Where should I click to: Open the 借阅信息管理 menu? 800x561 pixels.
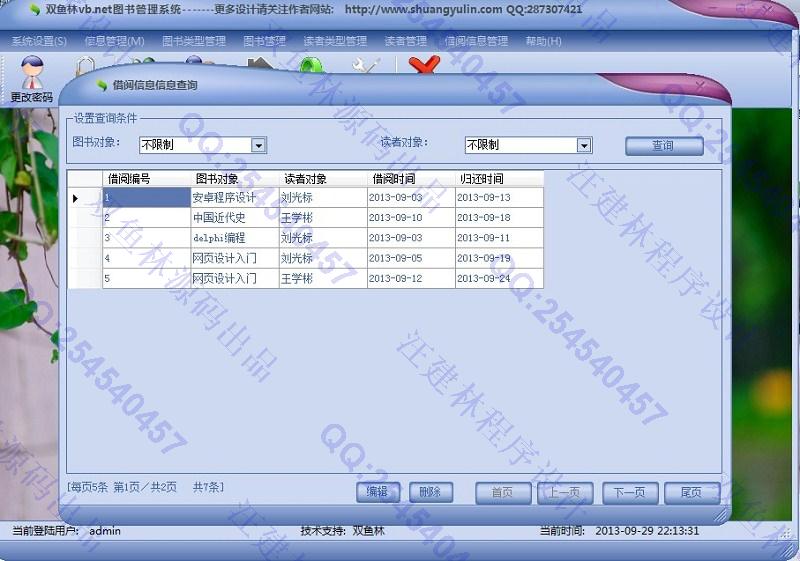point(476,41)
